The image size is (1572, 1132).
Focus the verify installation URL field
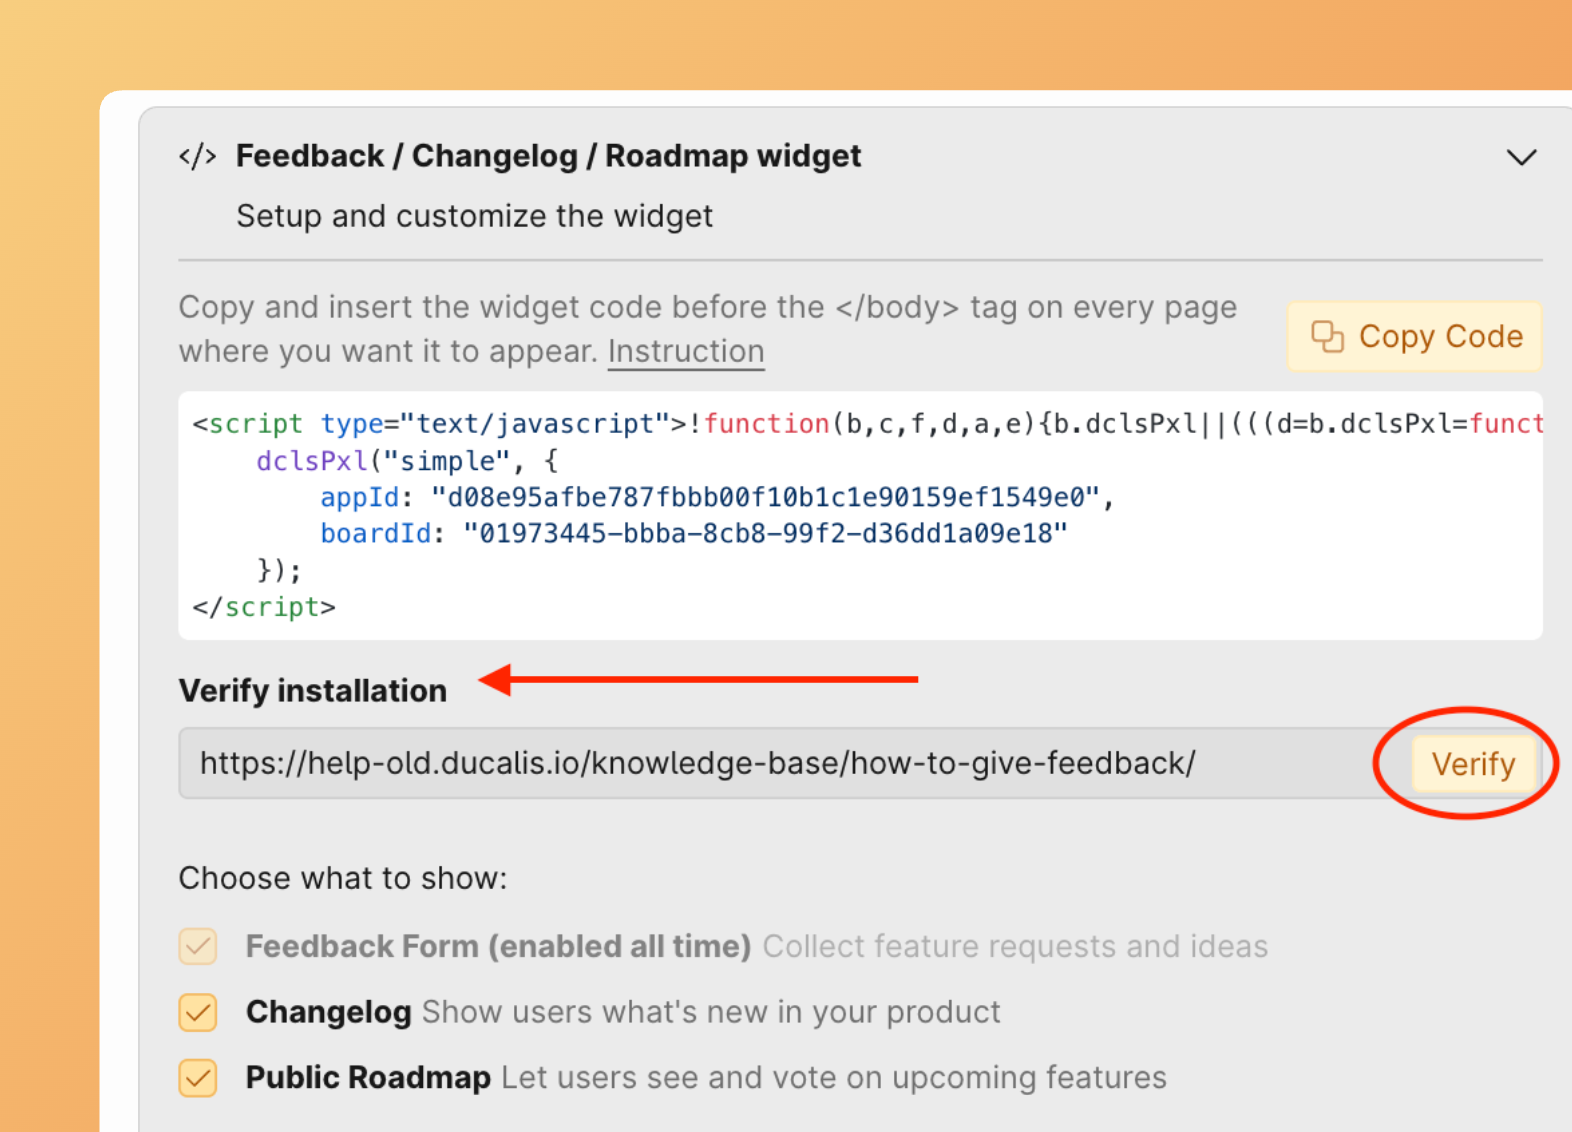pos(780,764)
